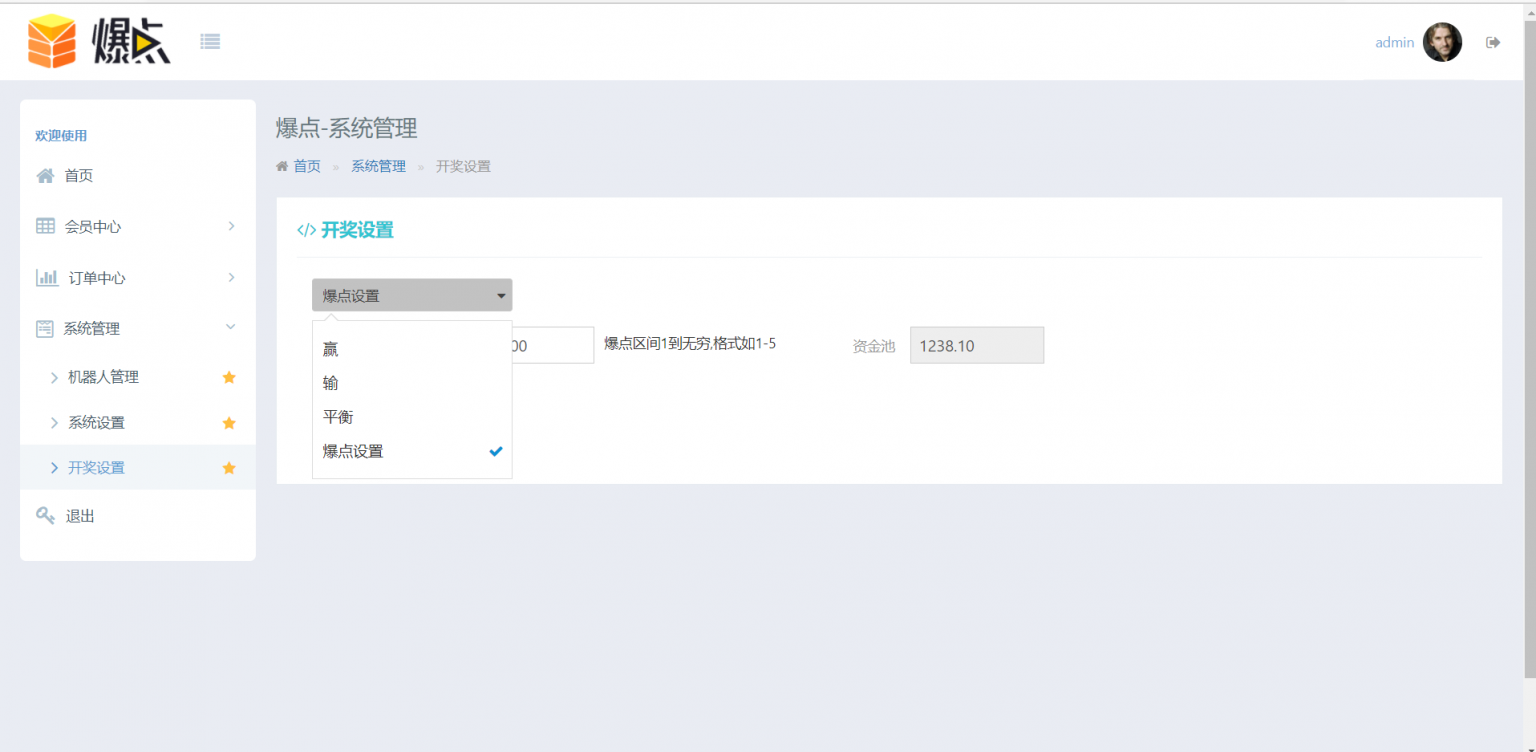Image resolution: width=1536 pixels, height=752 pixels.
Task: Select 赢 from the dropdown list
Action: (x=331, y=350)
